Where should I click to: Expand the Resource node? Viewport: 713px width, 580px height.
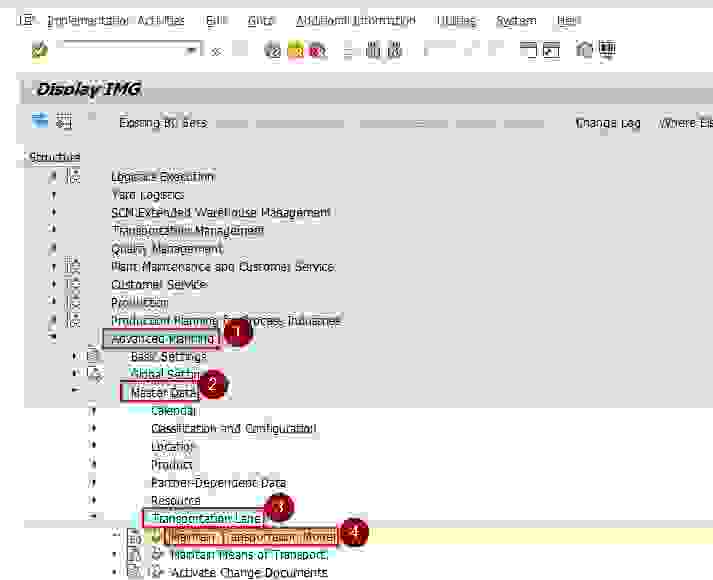pyautogui.click(x=93, y=500)
